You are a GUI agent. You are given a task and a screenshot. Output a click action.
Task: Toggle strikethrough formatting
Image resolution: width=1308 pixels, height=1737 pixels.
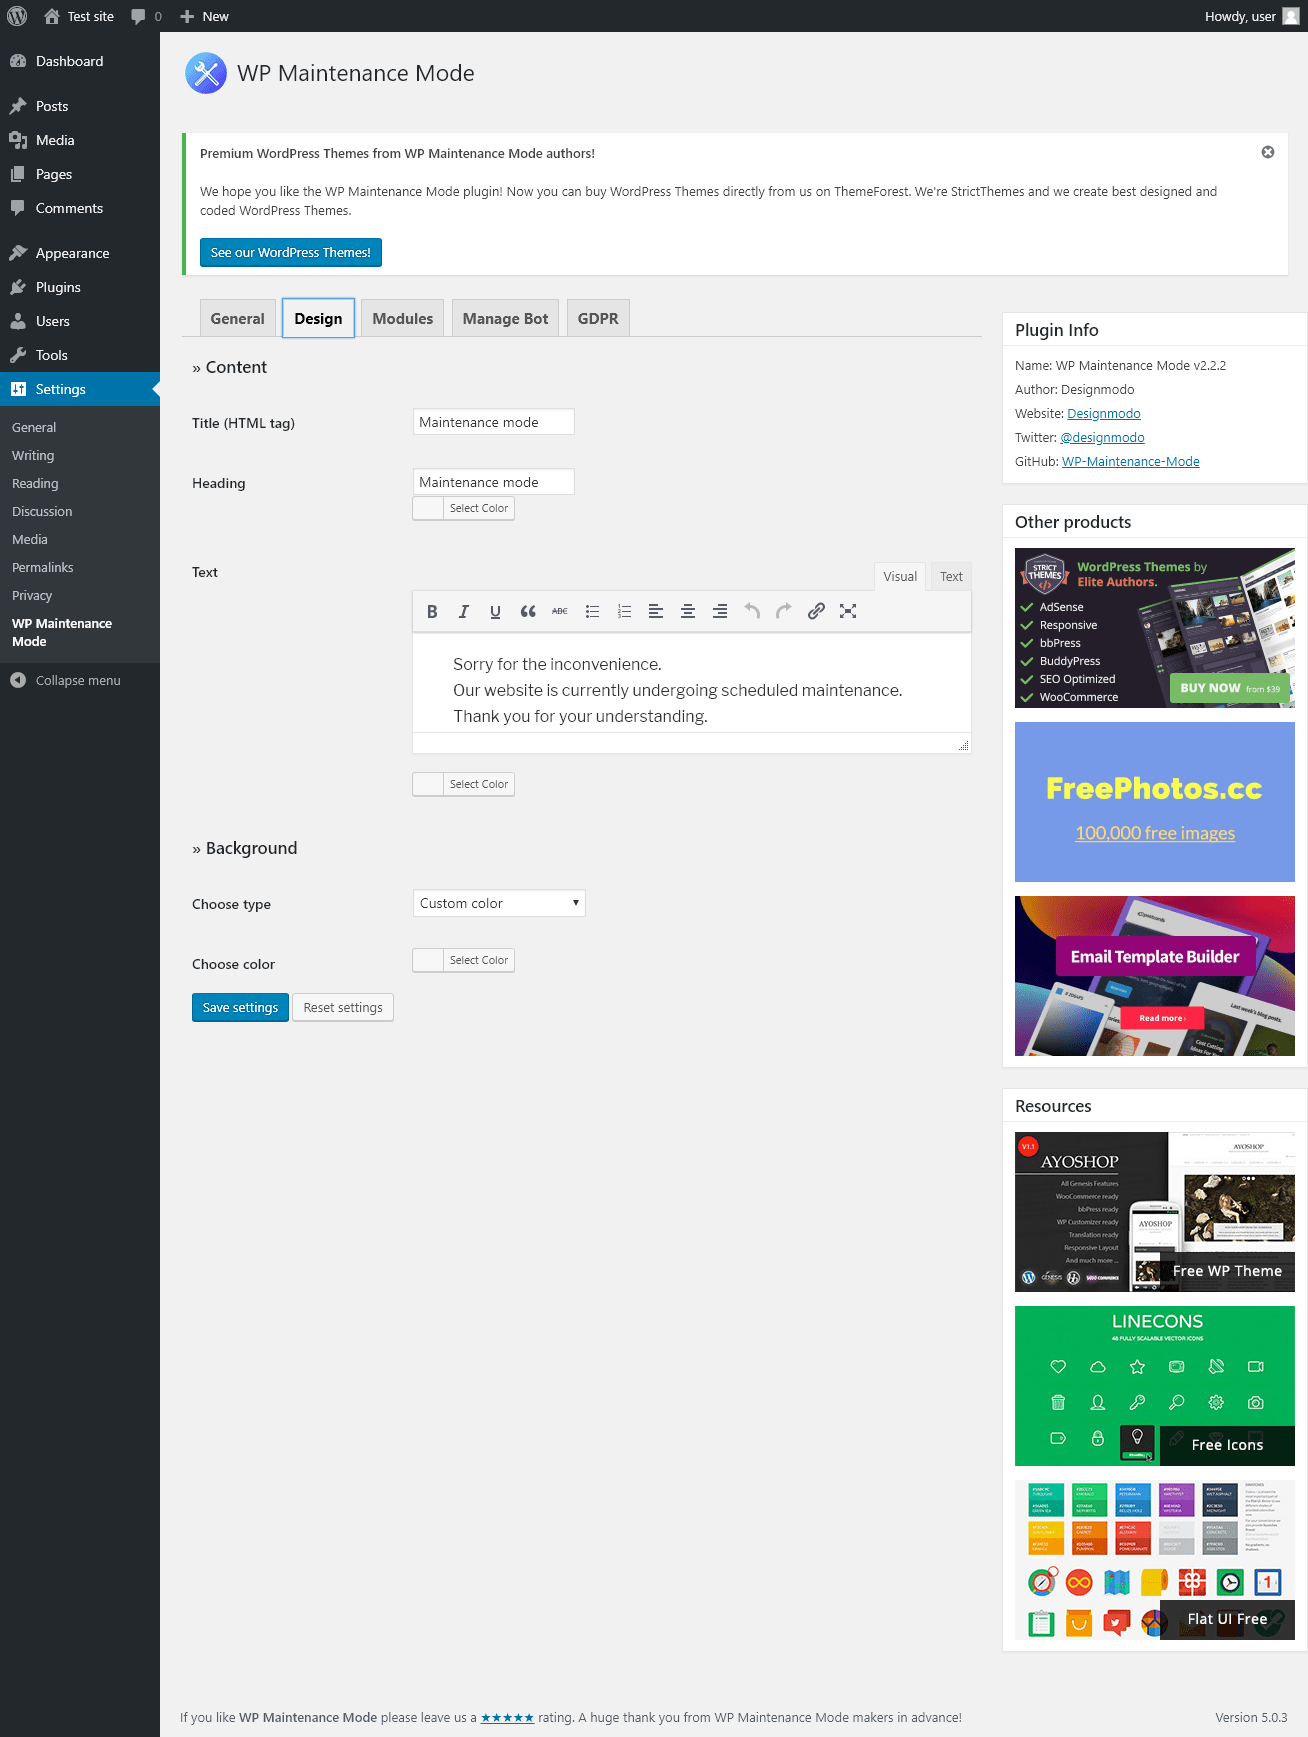pos(560,611)
